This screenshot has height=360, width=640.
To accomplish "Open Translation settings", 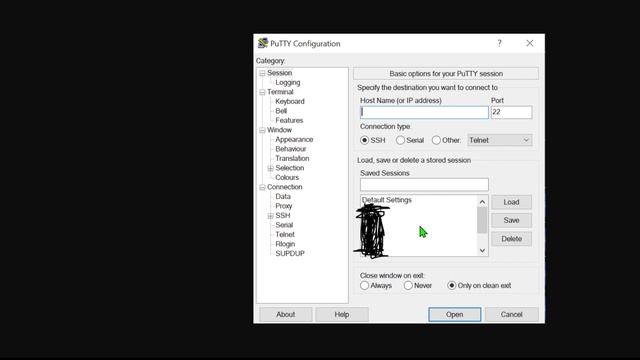I will click(292, 158).
